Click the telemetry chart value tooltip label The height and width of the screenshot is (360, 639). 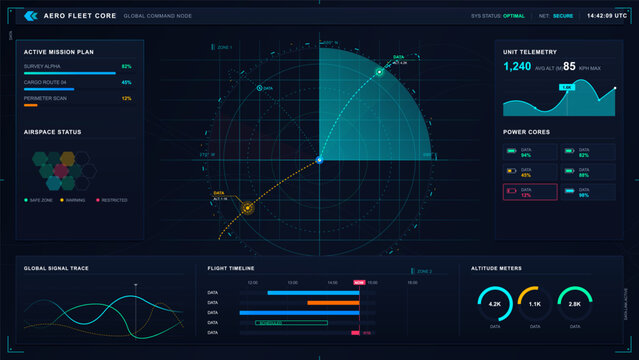pos(567,87)
